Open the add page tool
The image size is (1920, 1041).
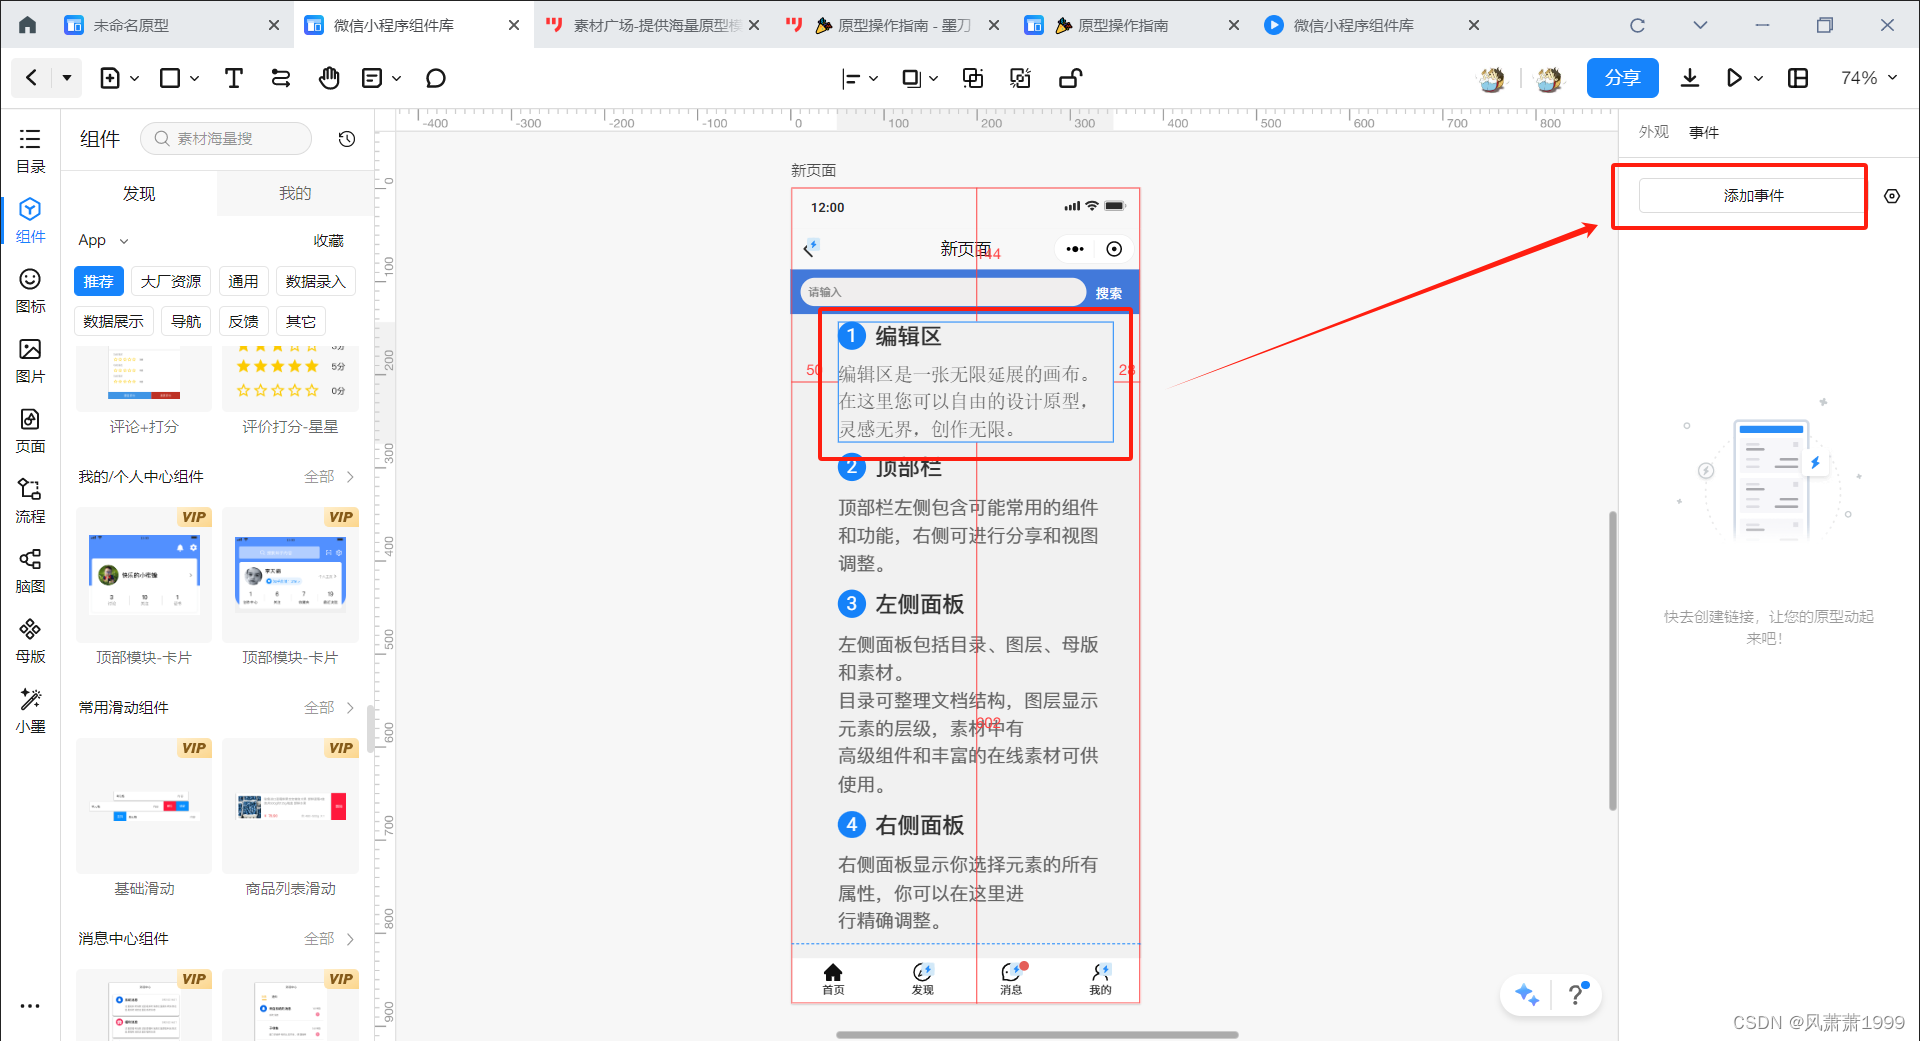(x=110, y=78)
